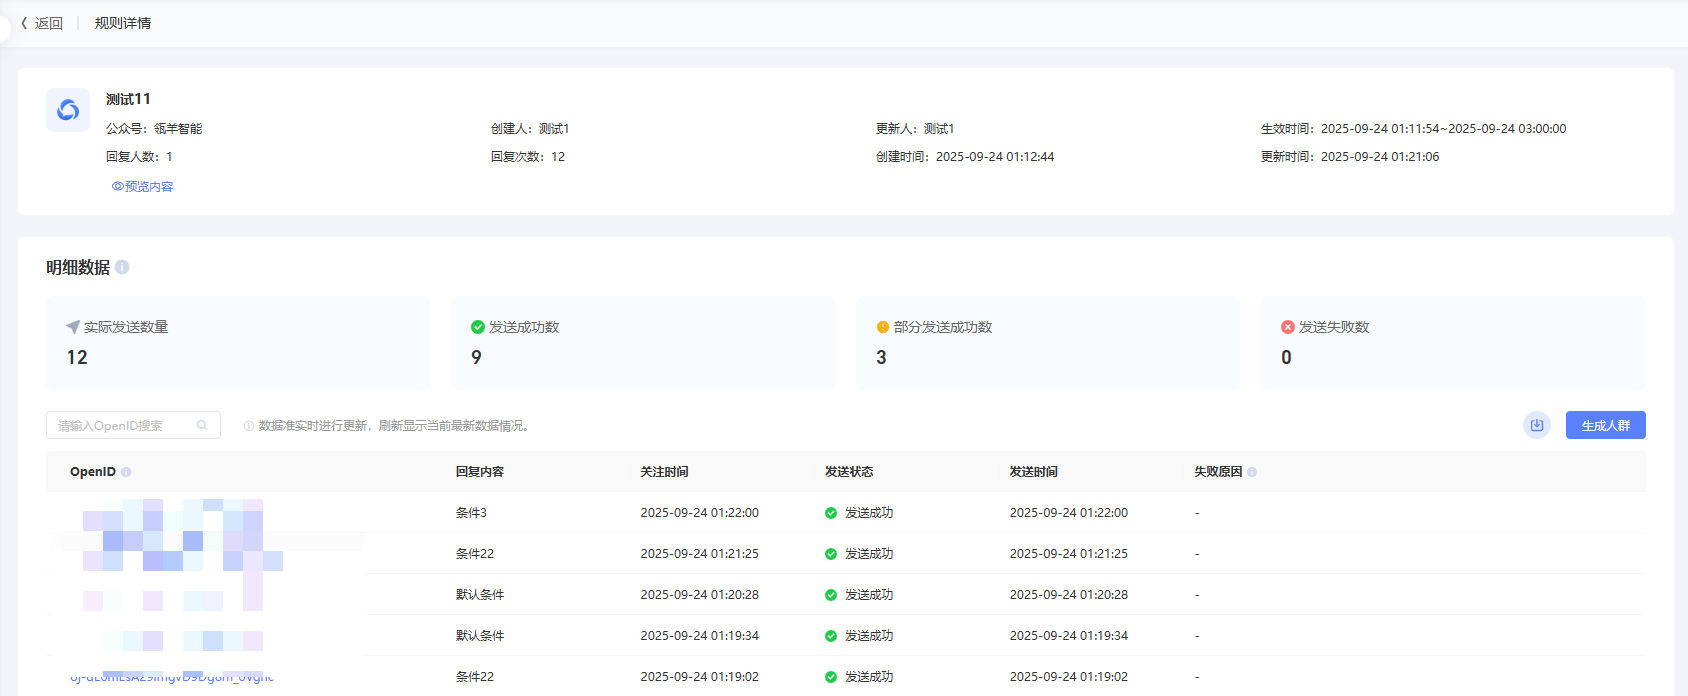This screenshot has width=1688, height=696.
Task: Click info icon before 数据准实时进行更新 notice
Action: point(249,426)
